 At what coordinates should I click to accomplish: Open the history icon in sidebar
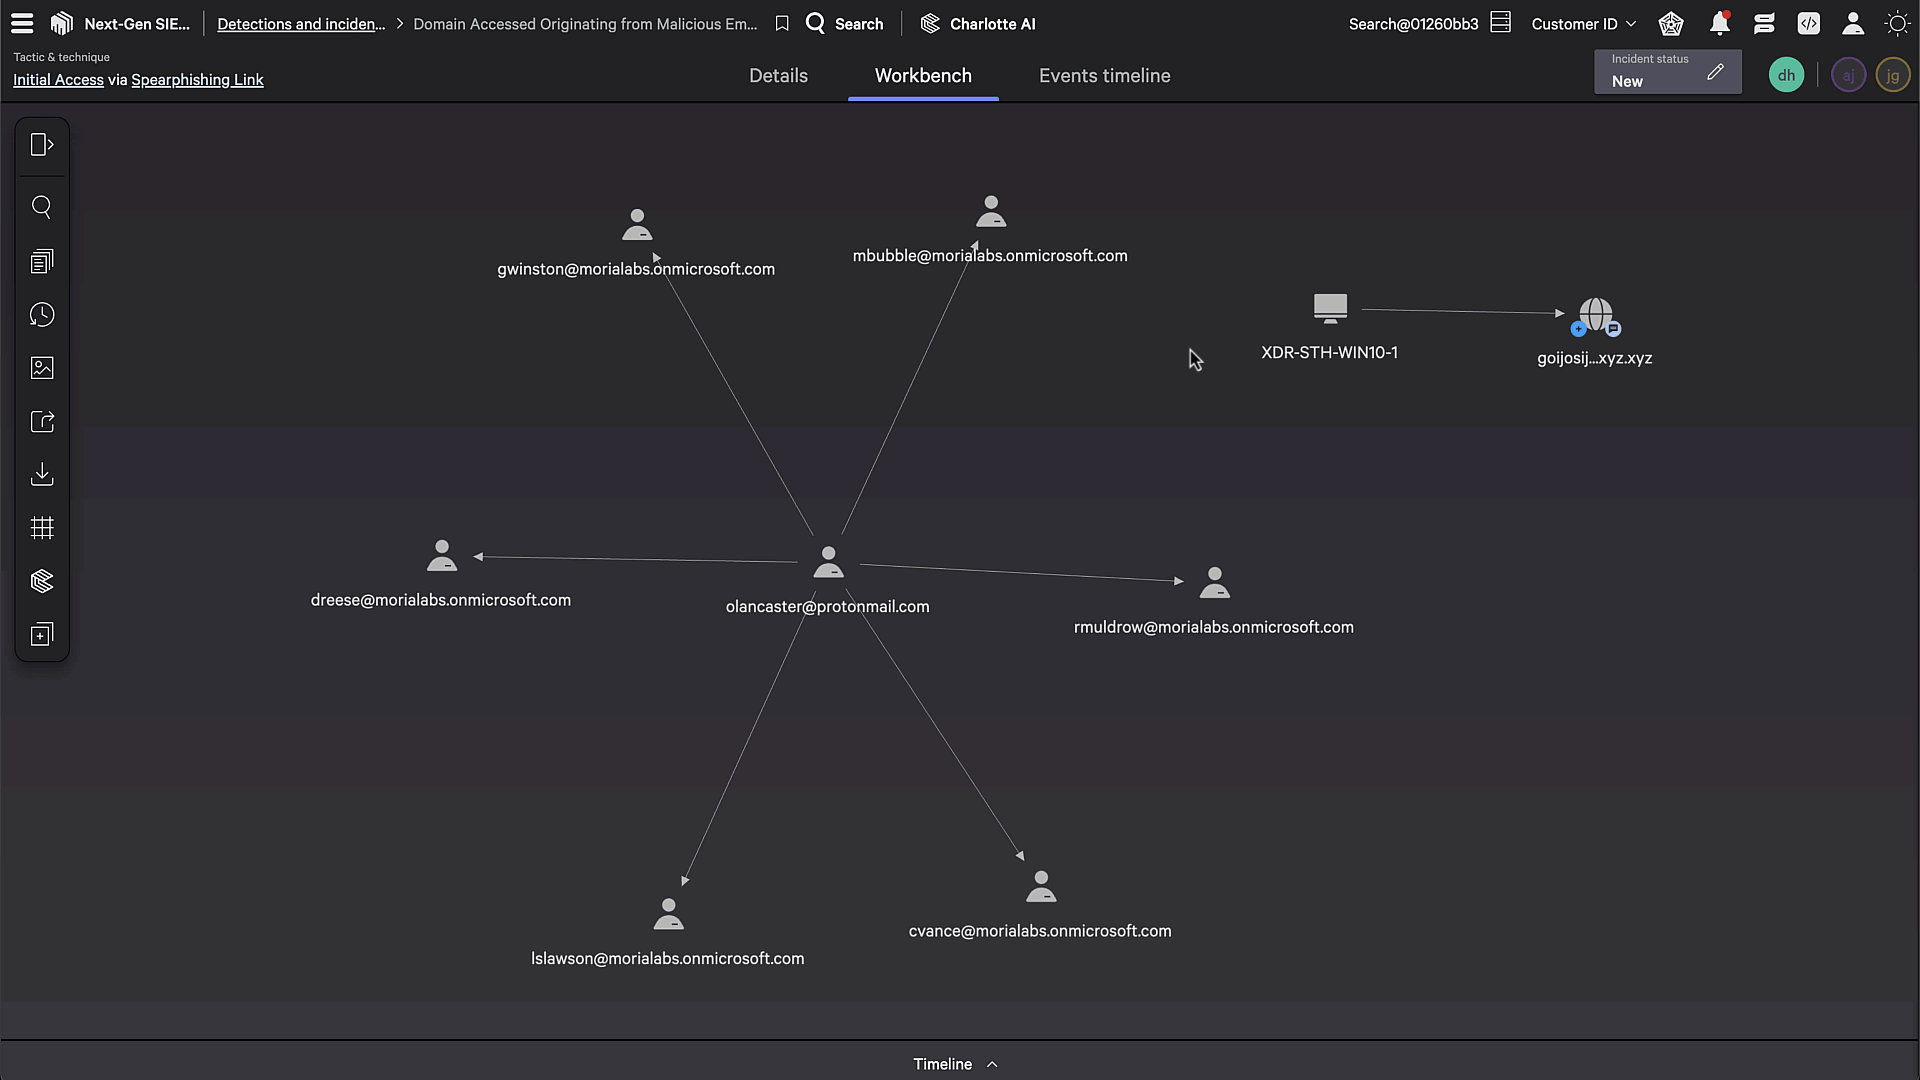[x=42, y=314]
